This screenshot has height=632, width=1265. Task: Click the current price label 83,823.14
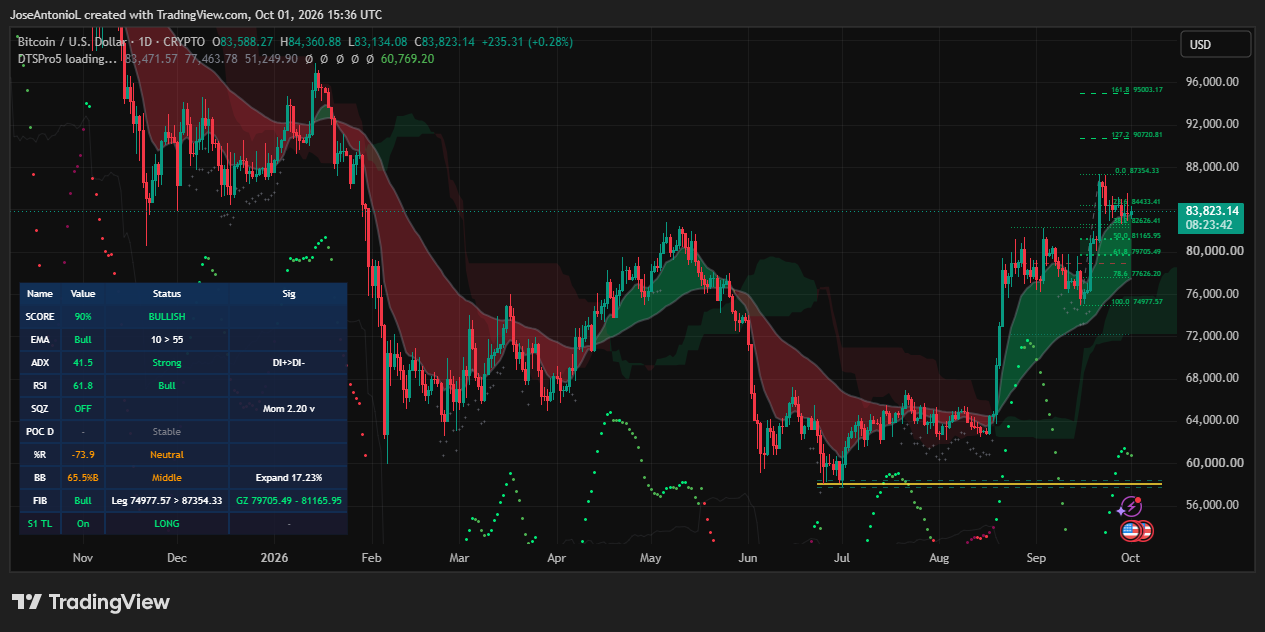[x=1212, y=210]
